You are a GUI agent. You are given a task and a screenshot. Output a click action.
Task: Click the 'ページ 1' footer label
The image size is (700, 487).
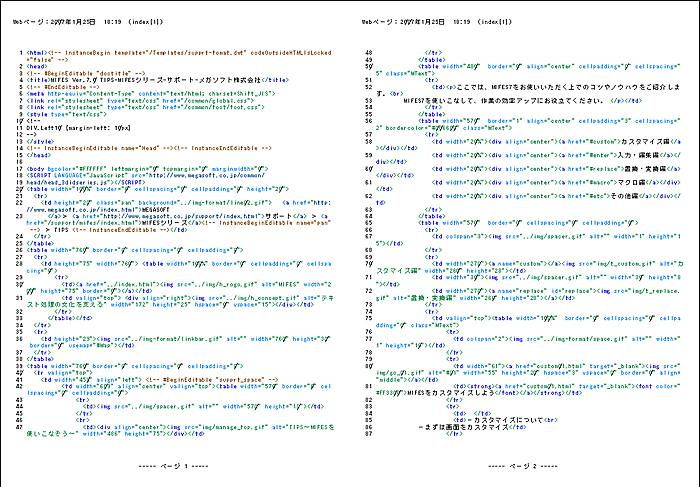click(173, 467)
